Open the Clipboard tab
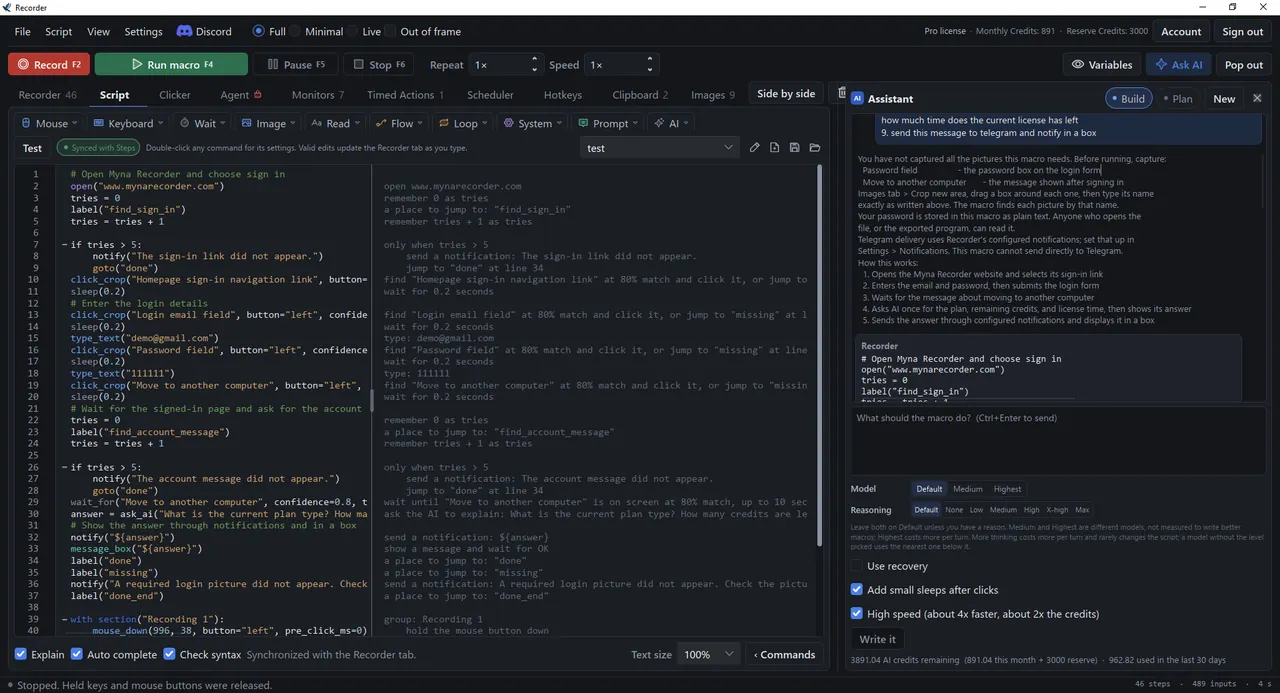The height and width of the screenshot is (693, 1280). pyautogui.click(x=640, y=95)
